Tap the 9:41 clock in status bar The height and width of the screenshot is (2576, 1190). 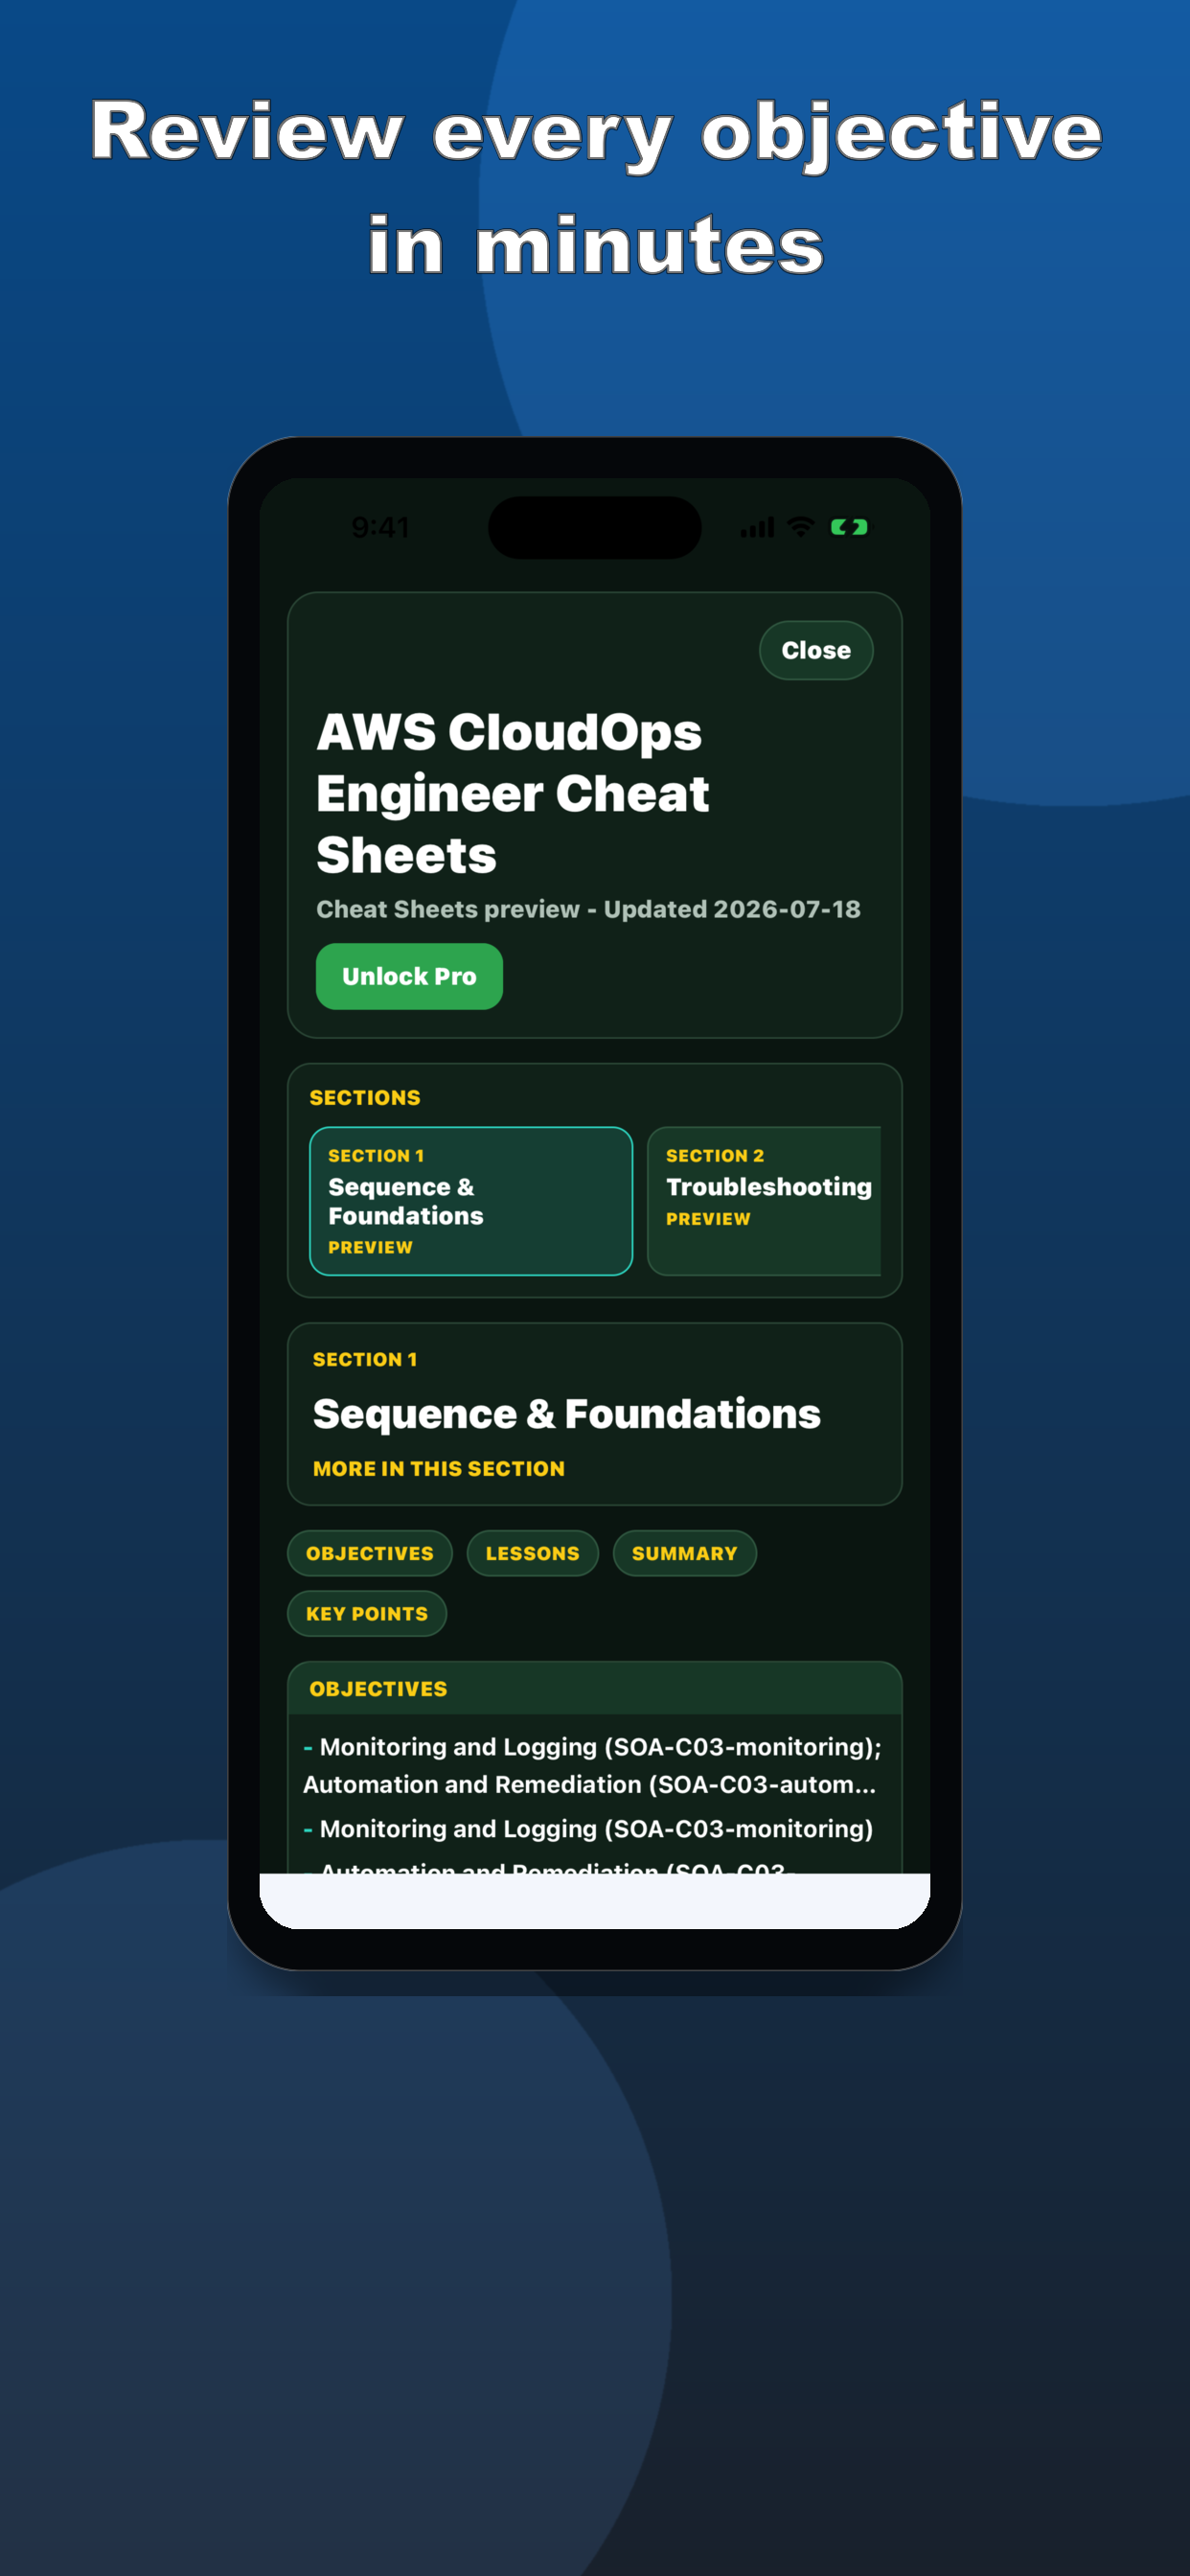[380, 527]
